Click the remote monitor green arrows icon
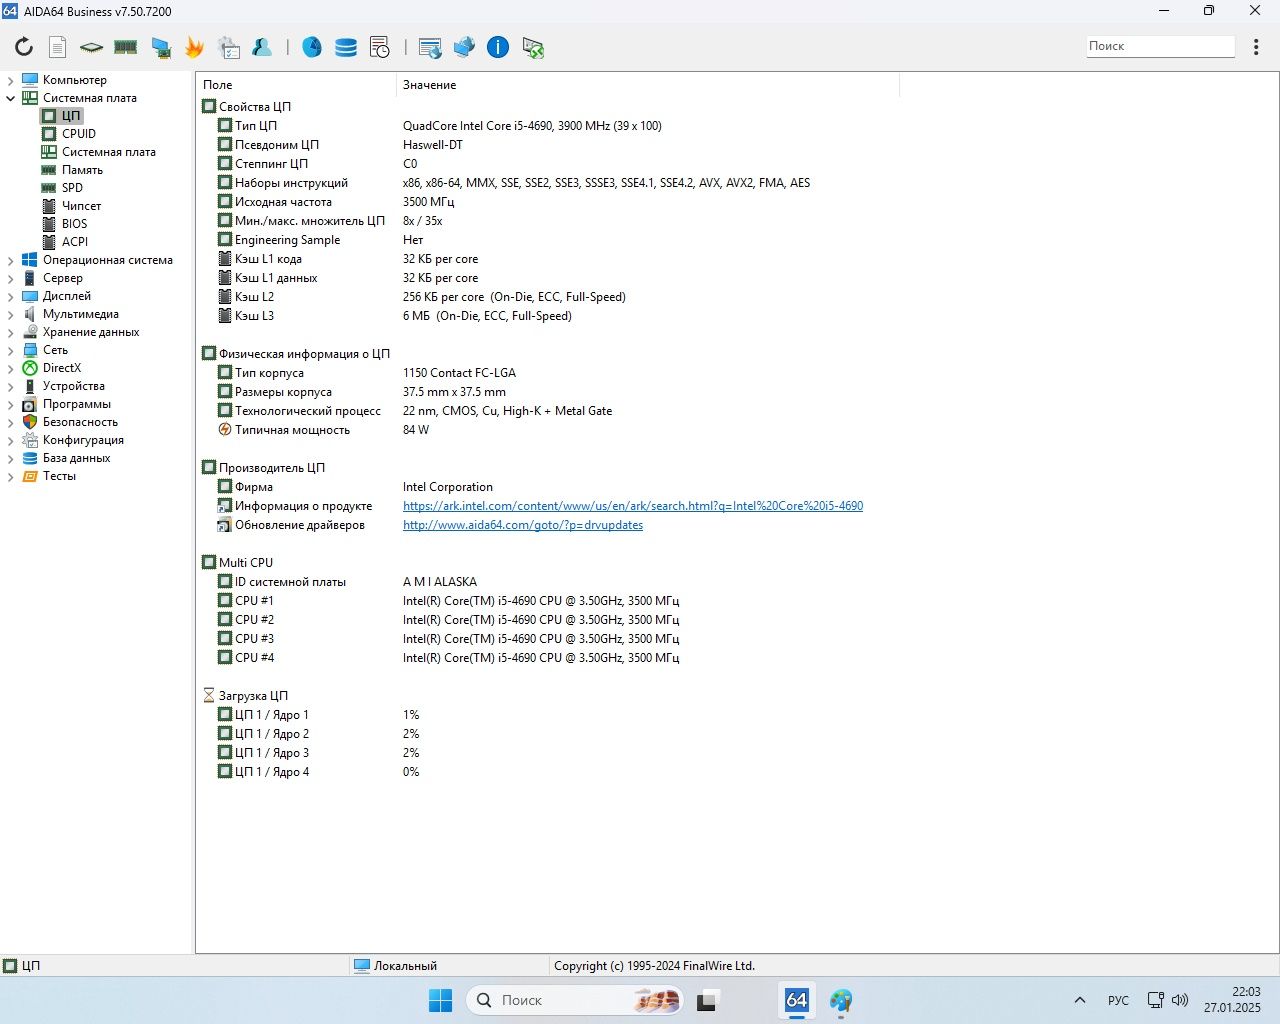This screenshot has height=1024, width=1280. point(532,47)
